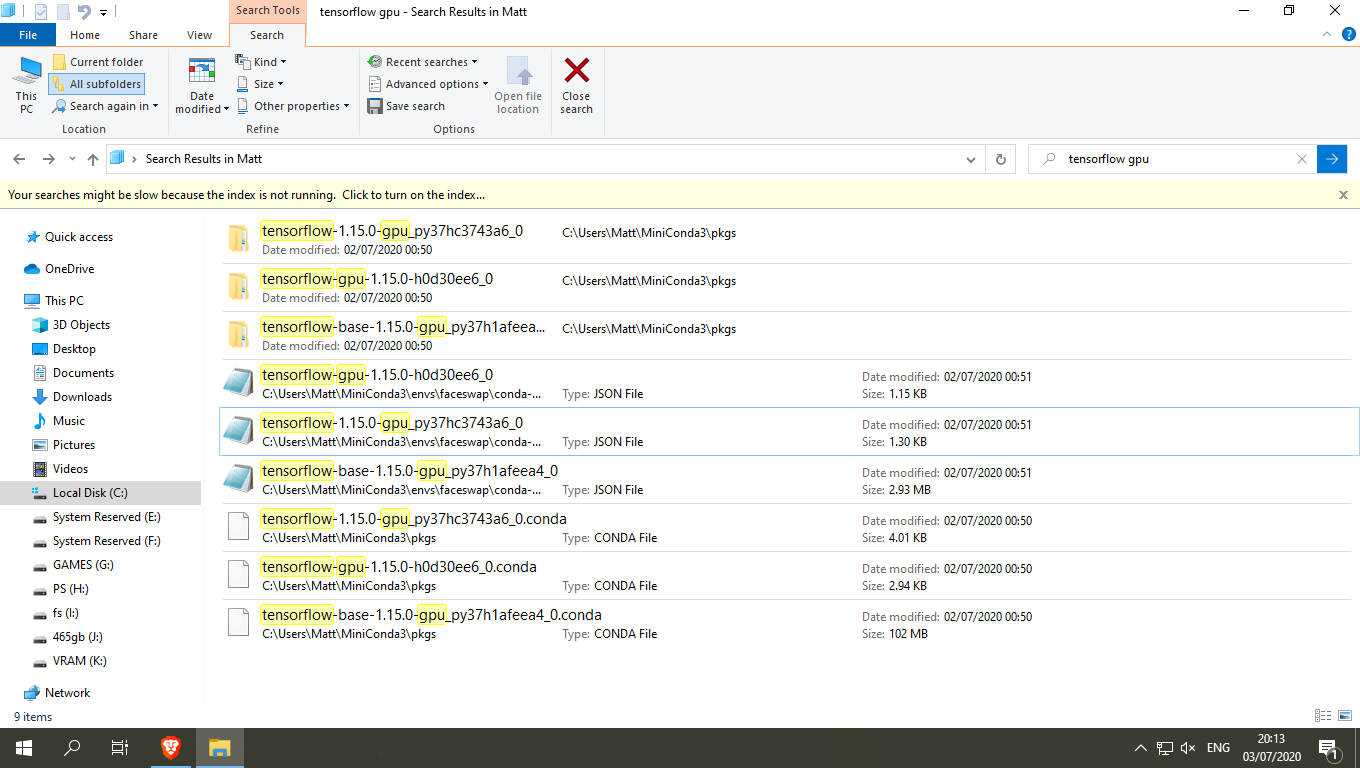Click the up one level arrow
The height and width of the screenshot is (768, 1360).
pos(93,159)
